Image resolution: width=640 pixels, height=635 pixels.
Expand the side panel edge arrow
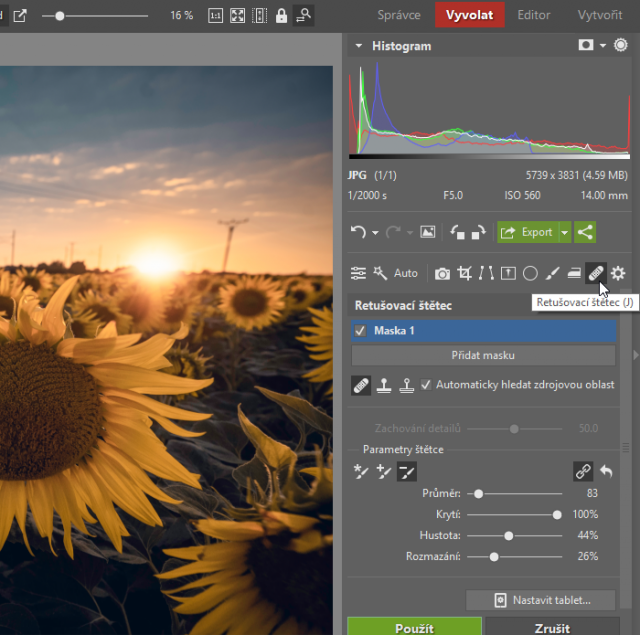click(636, 355)
